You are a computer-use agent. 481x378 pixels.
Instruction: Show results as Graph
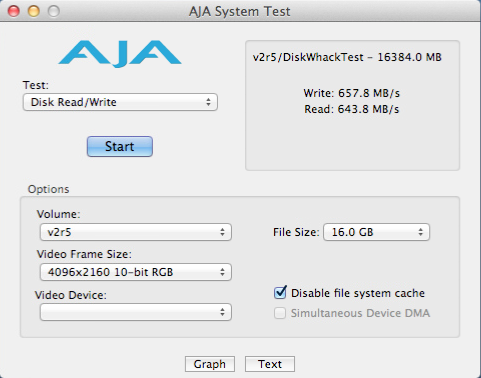click(x=210, y=364)
